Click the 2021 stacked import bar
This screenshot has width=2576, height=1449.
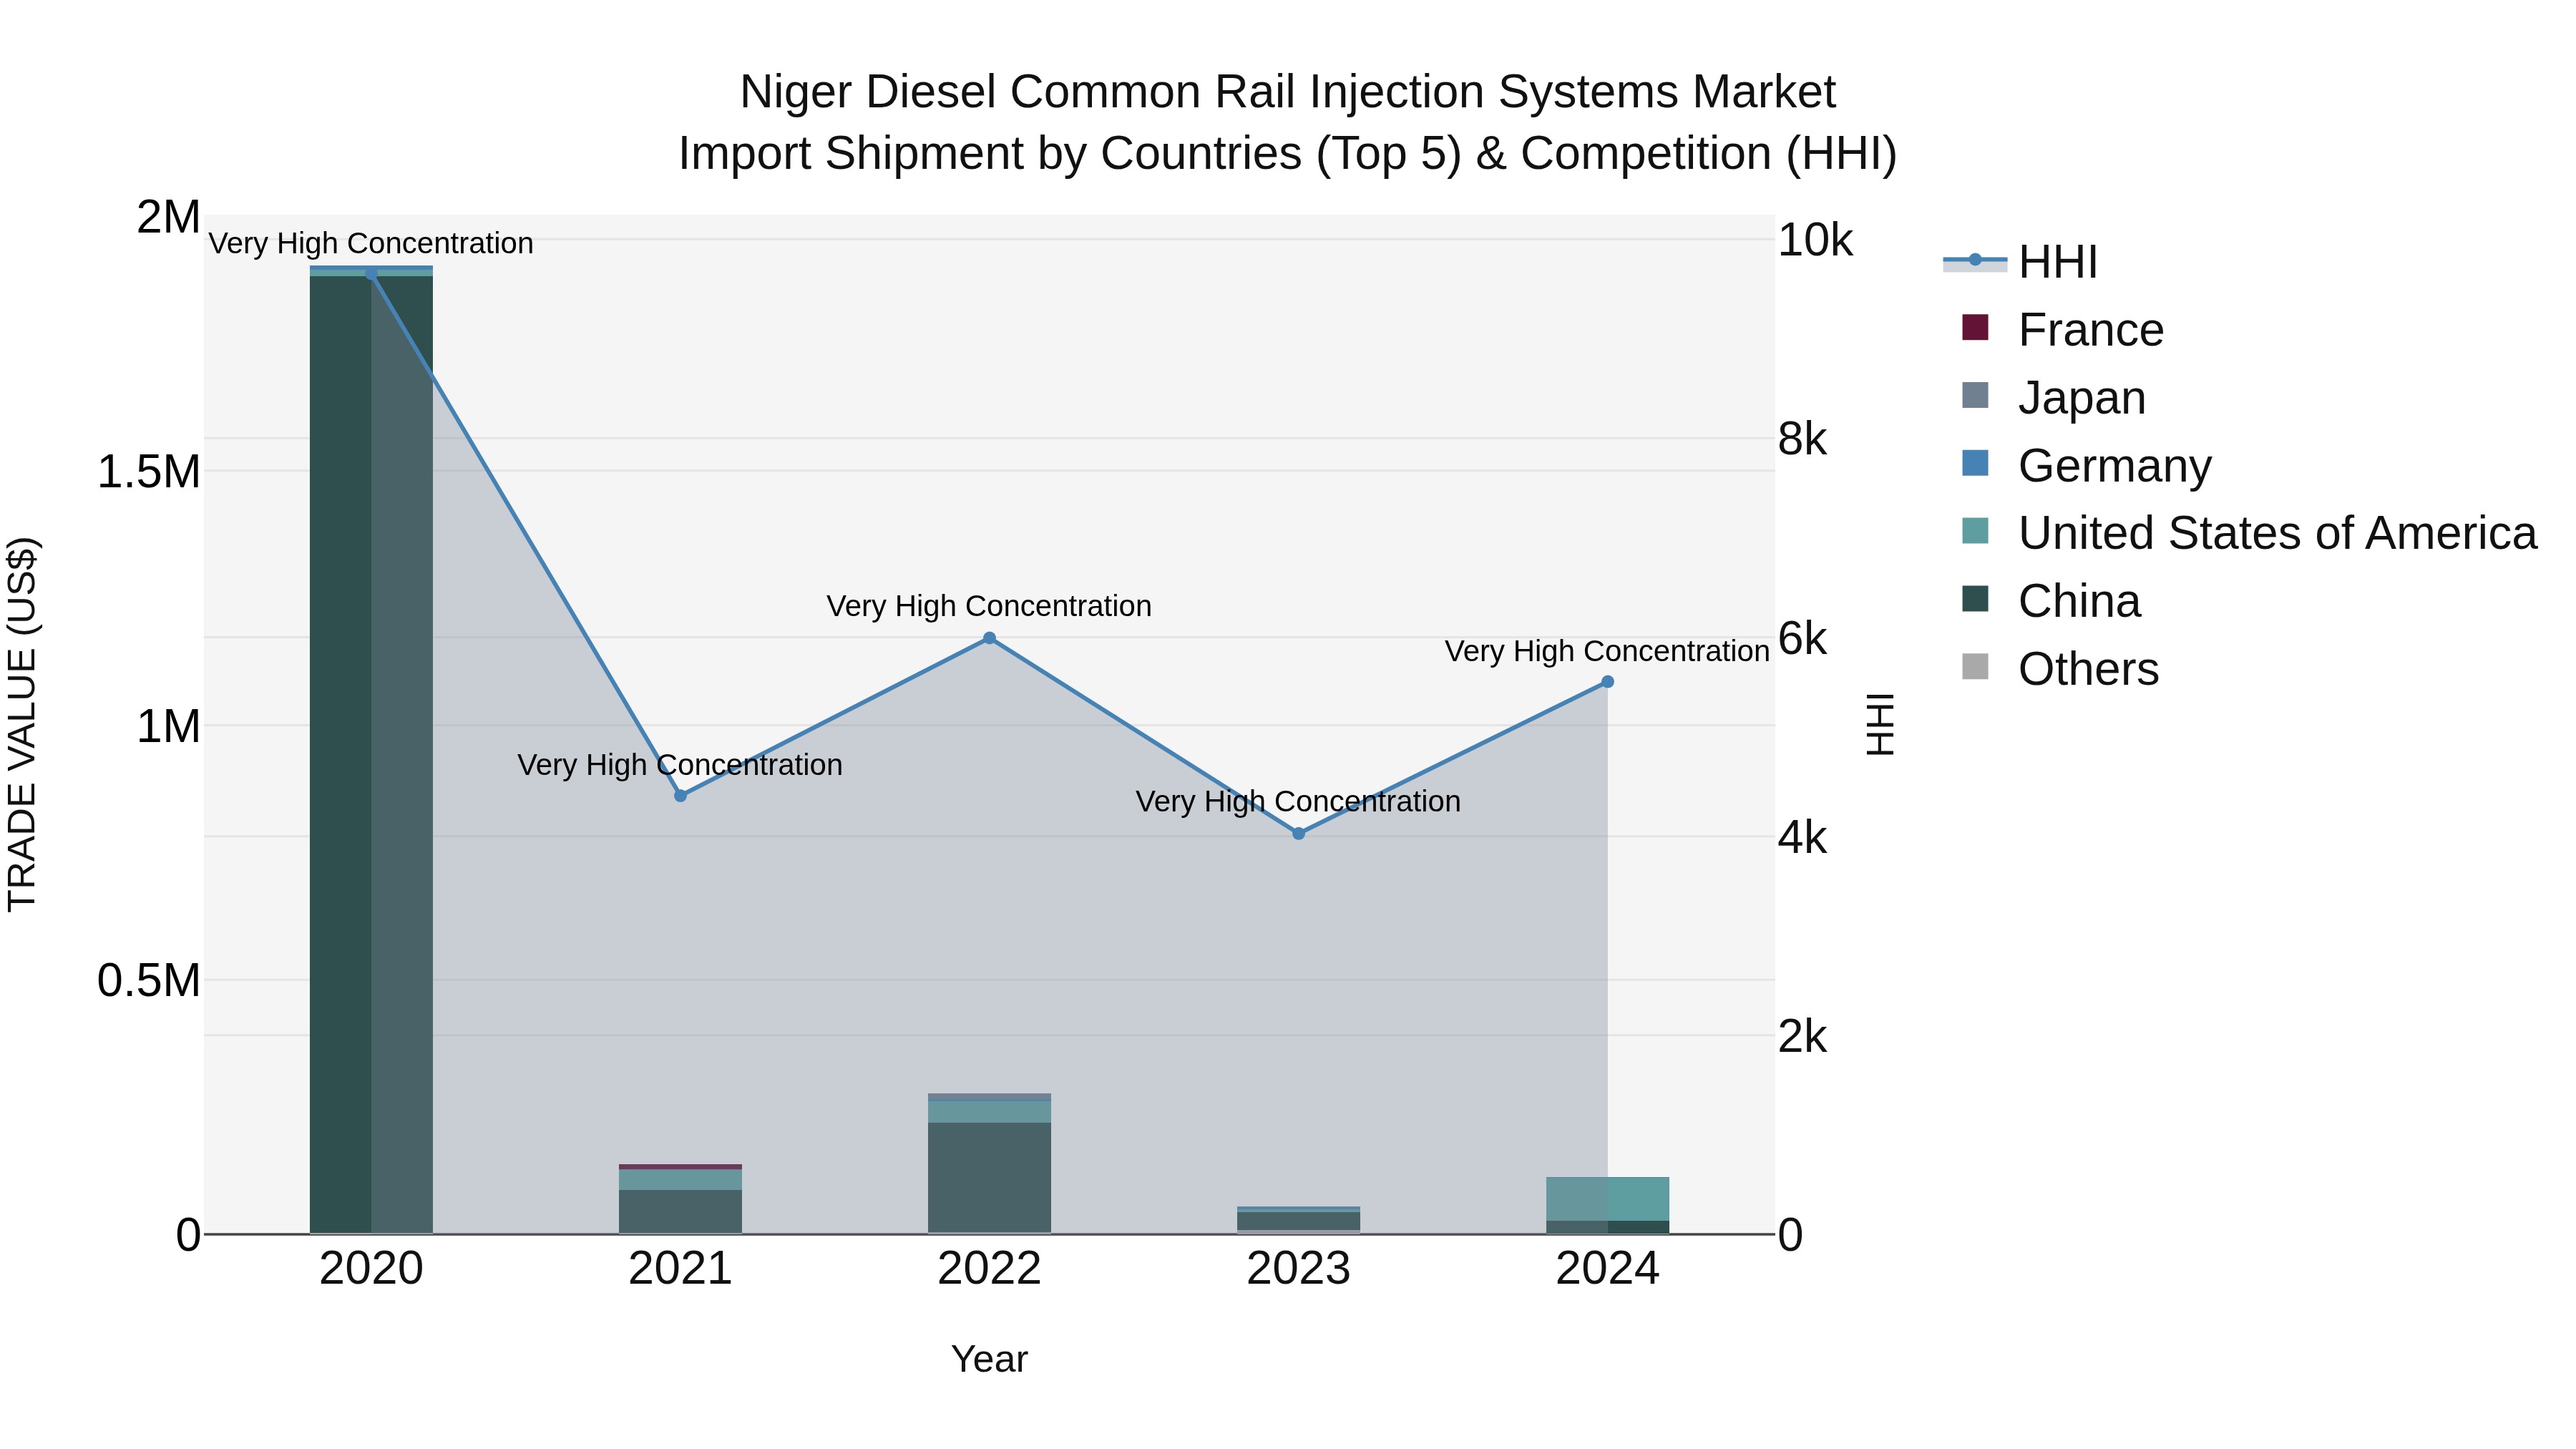[x=680, y=1199]
